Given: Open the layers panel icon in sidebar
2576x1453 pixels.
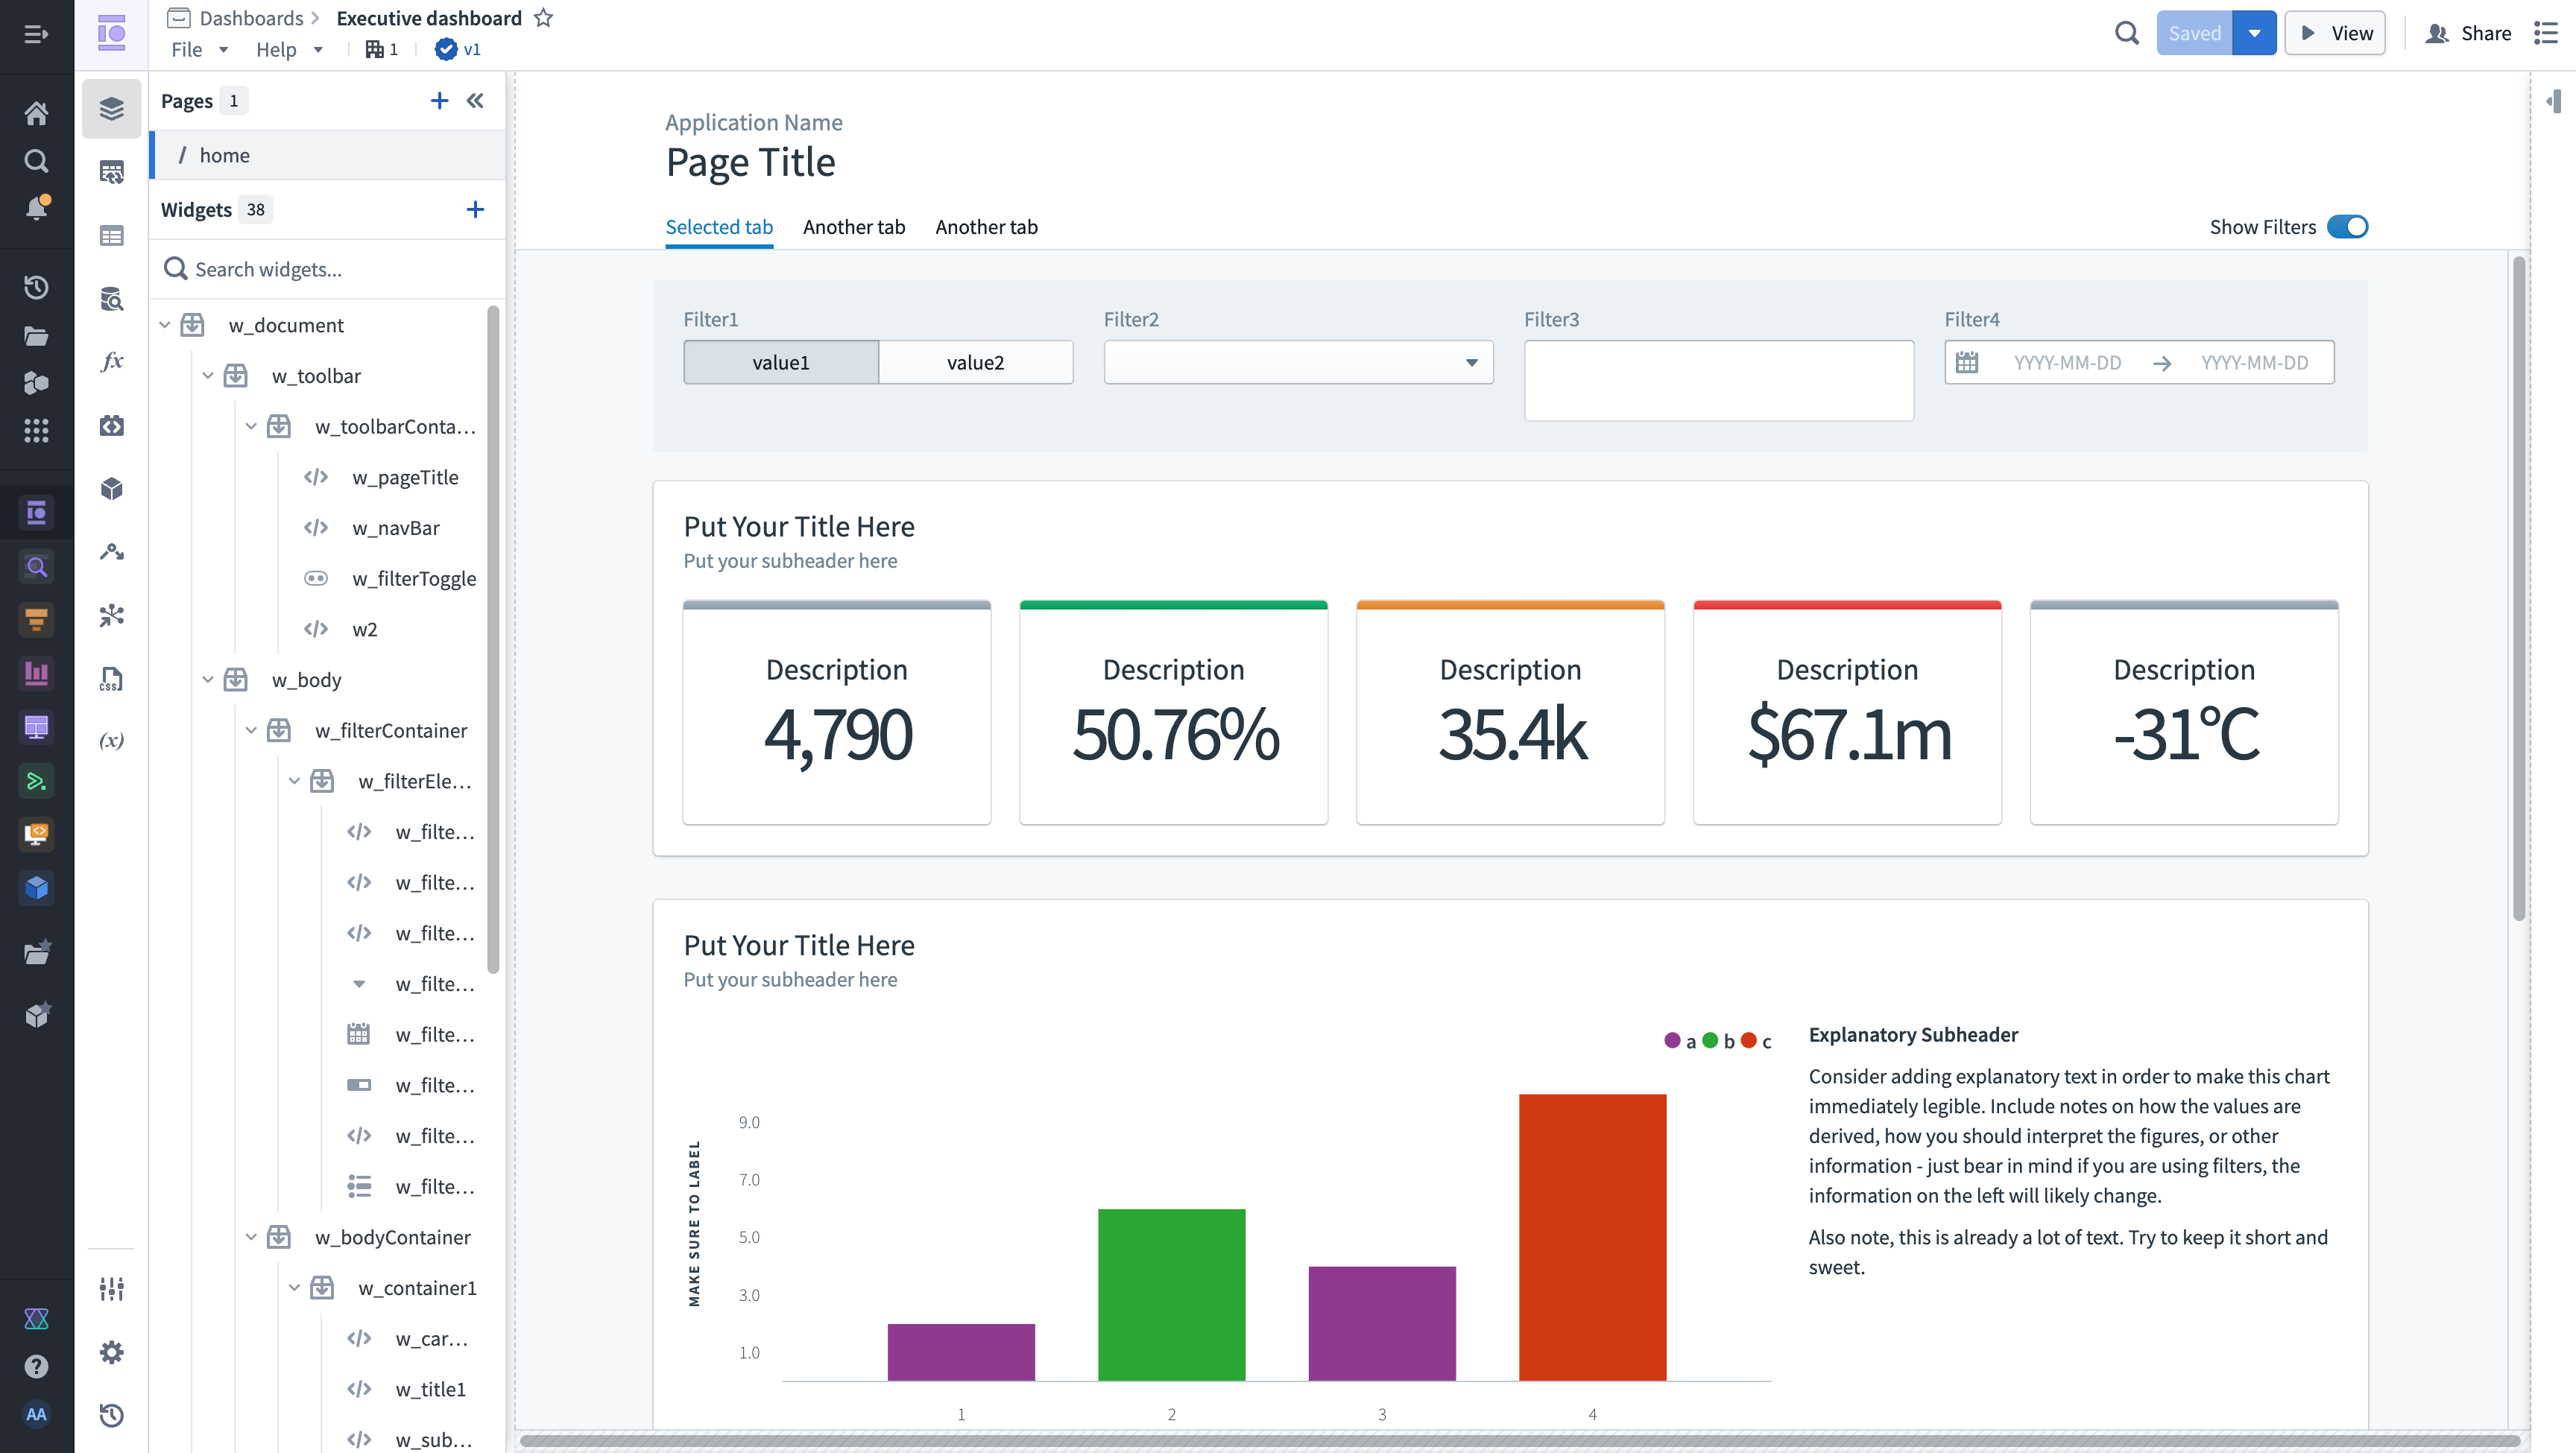Looking at the screenshot, I should point(112,109).
